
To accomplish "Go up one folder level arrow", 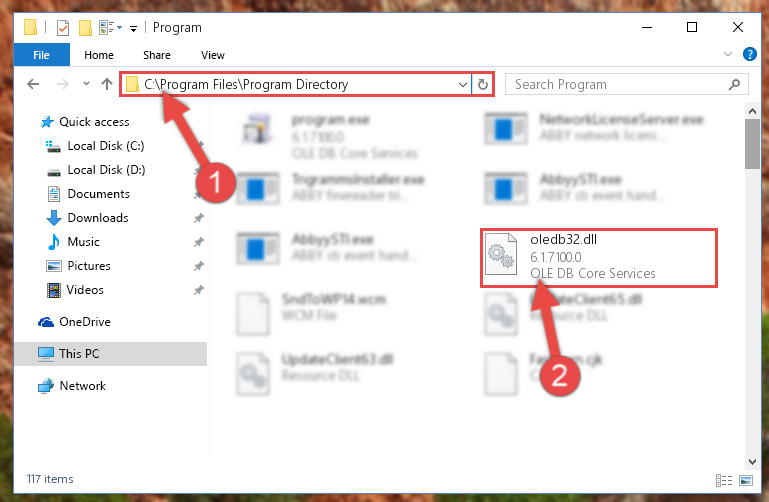I will (106, 84).
